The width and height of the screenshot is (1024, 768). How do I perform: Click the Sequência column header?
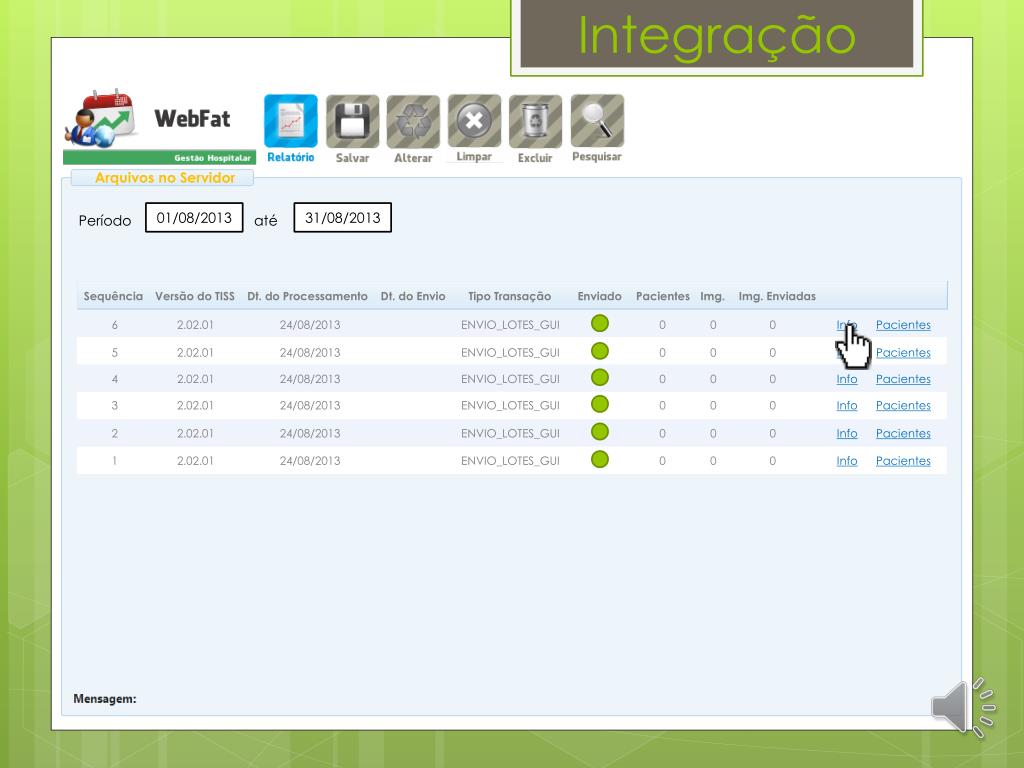click(x=113, y=296)
